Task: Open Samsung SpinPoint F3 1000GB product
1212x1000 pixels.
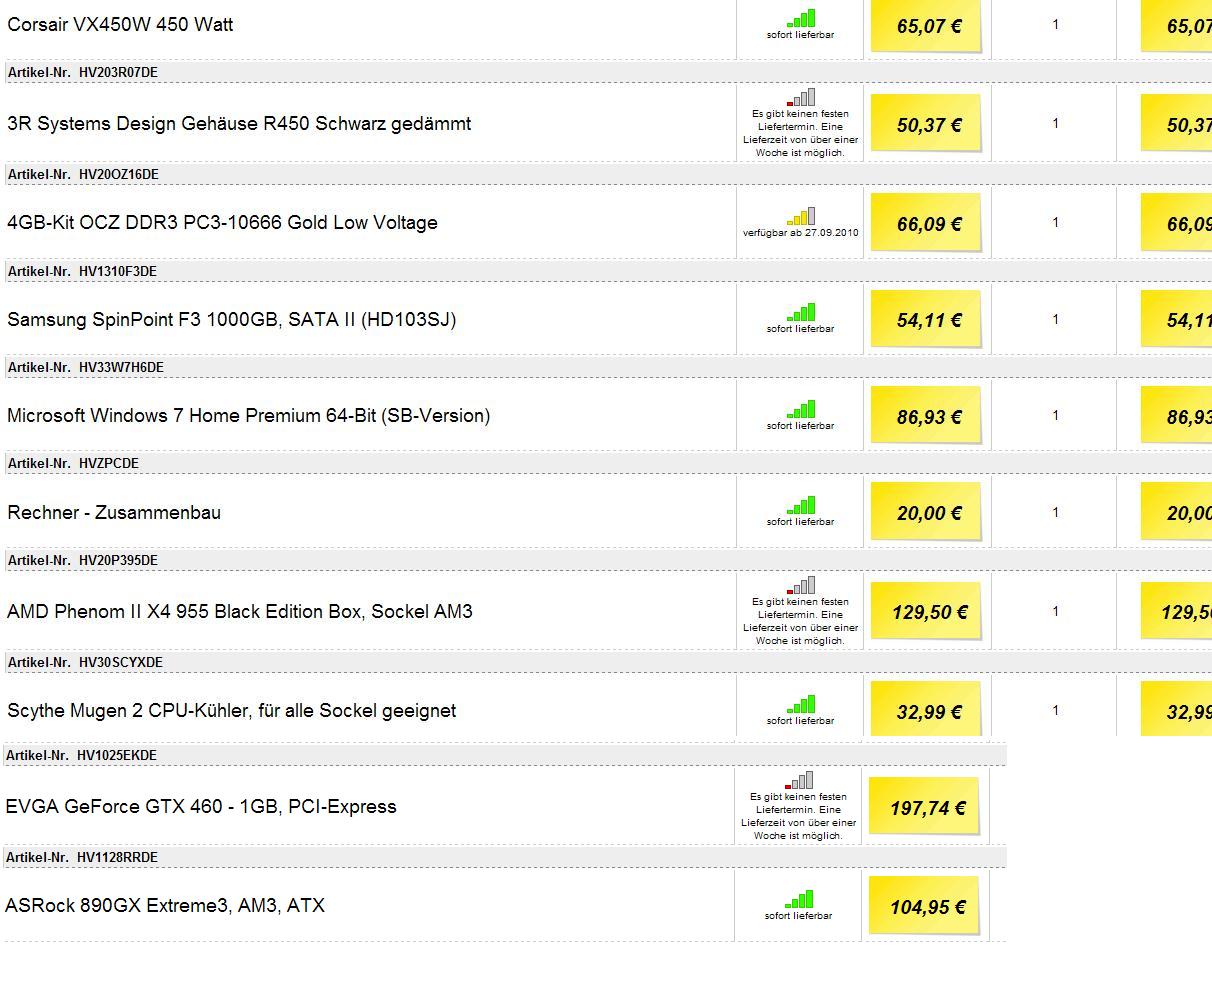Action: tap(231, 320)
